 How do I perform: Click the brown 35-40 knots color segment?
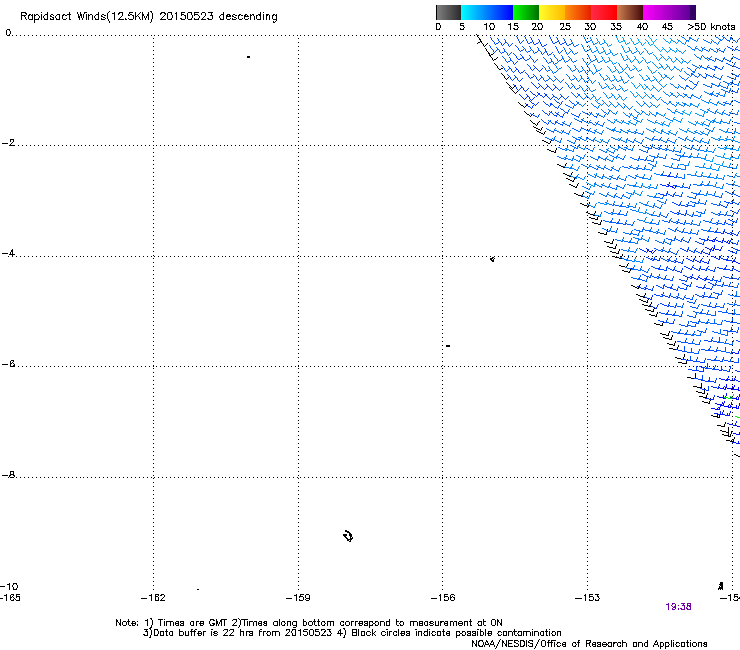coord(630,12)
